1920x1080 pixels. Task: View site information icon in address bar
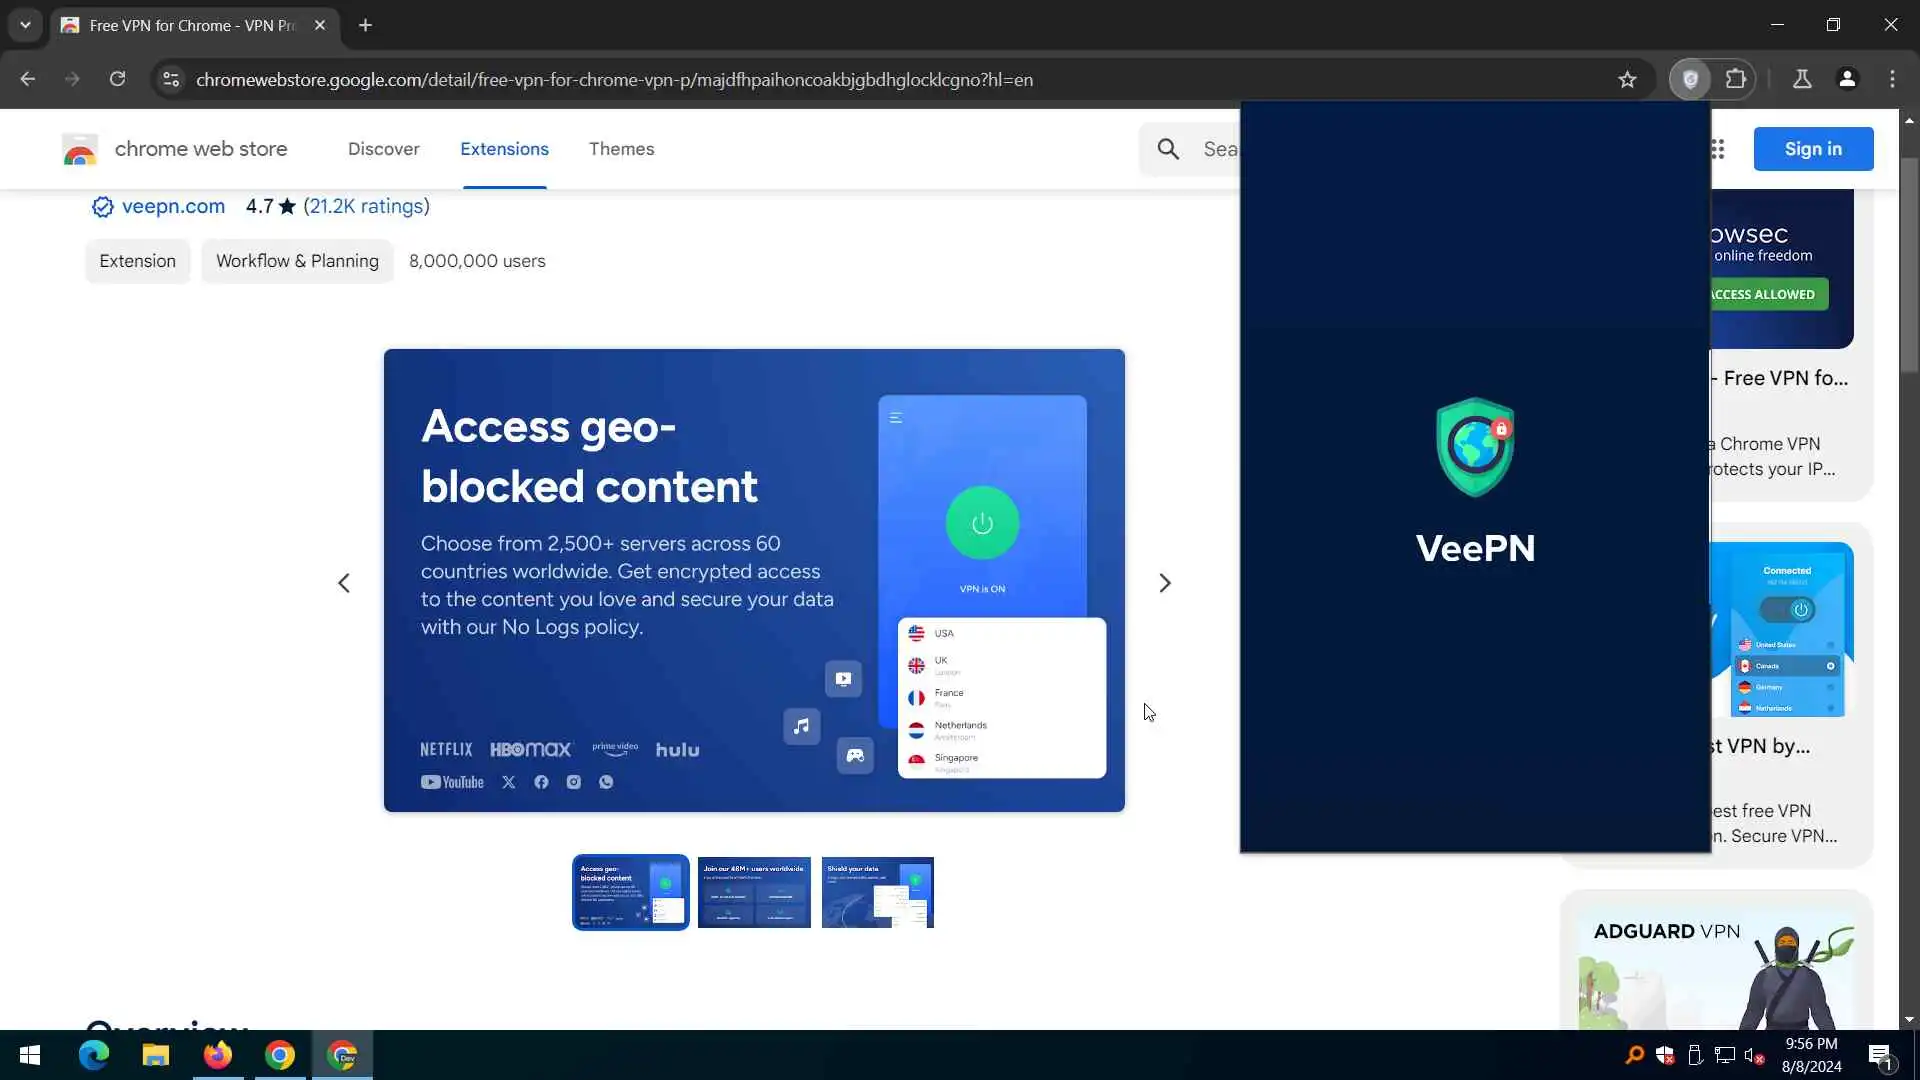tap(171, 79)
